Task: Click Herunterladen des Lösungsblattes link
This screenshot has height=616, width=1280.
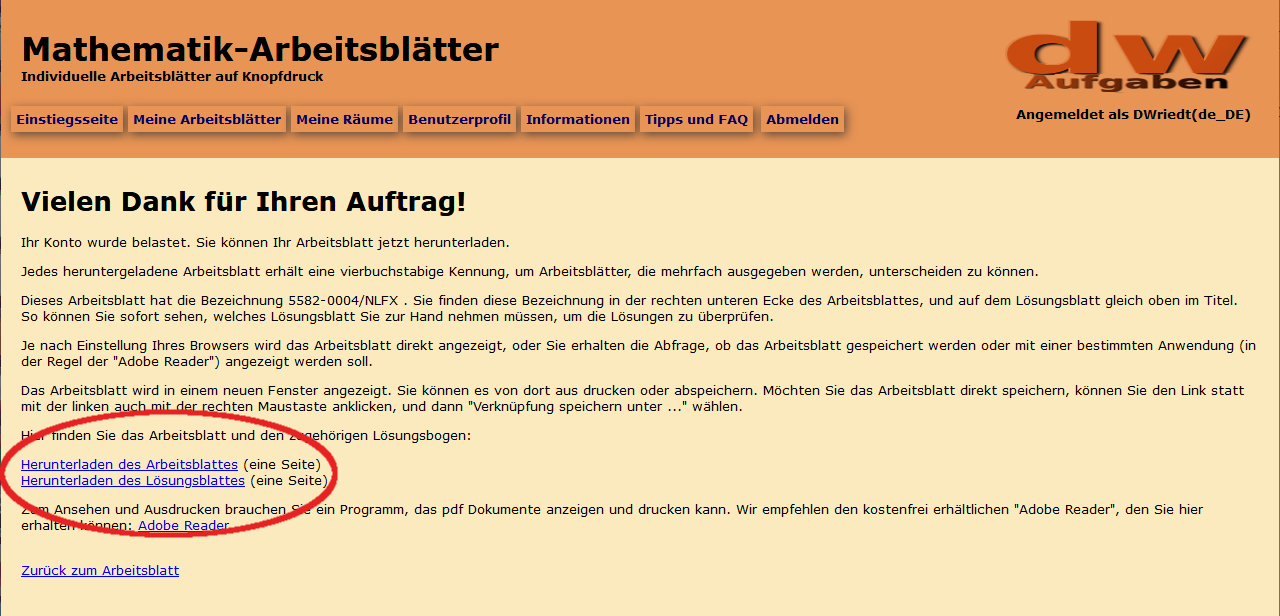Action: (133, 480)
